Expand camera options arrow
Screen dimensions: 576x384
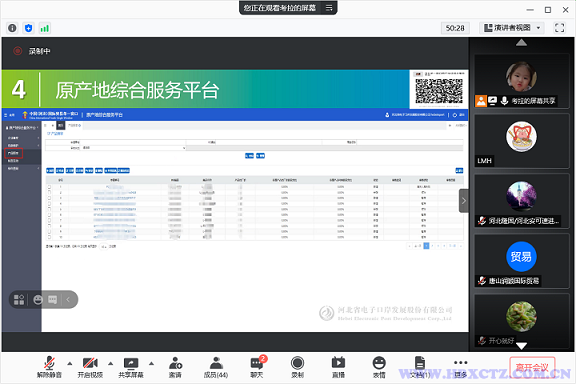[111, 363]
